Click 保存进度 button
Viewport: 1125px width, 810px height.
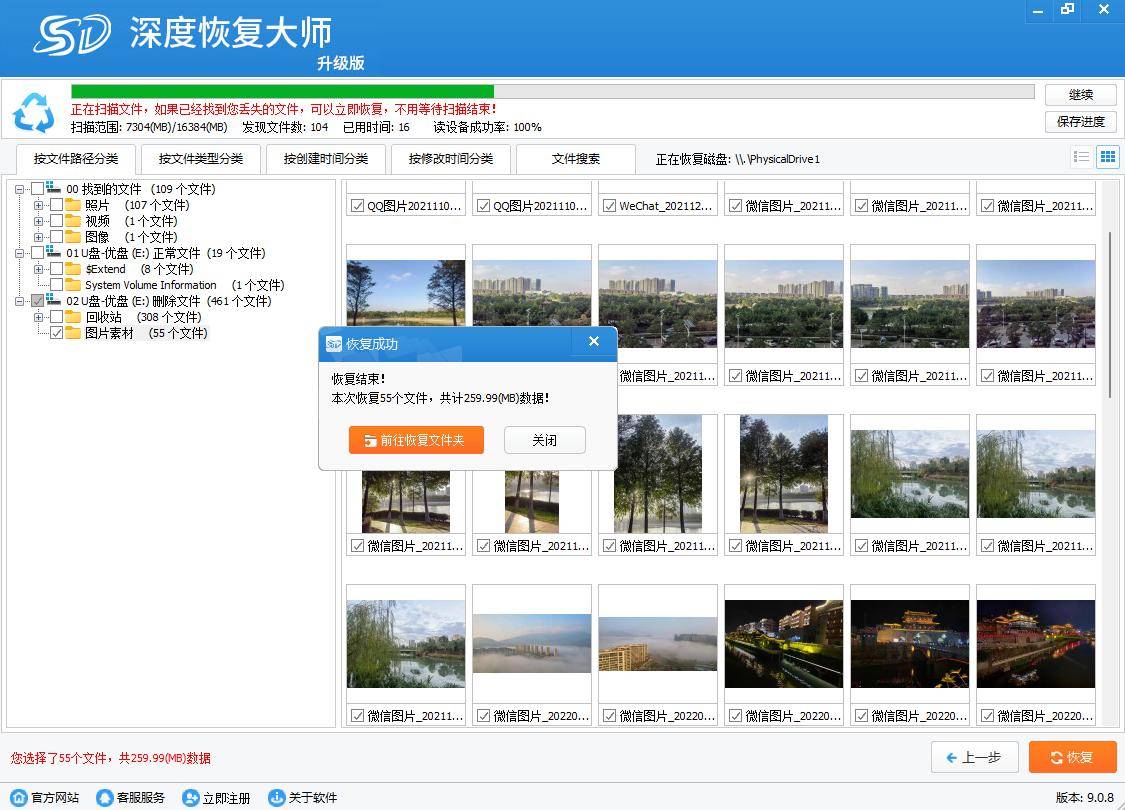pyautogui.click(x=1081, y=121)
